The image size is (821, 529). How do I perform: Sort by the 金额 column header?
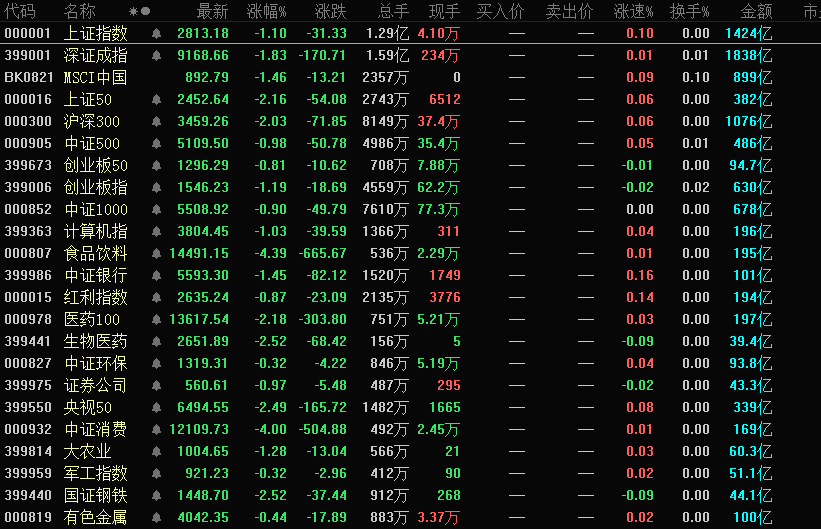[757, 11]
